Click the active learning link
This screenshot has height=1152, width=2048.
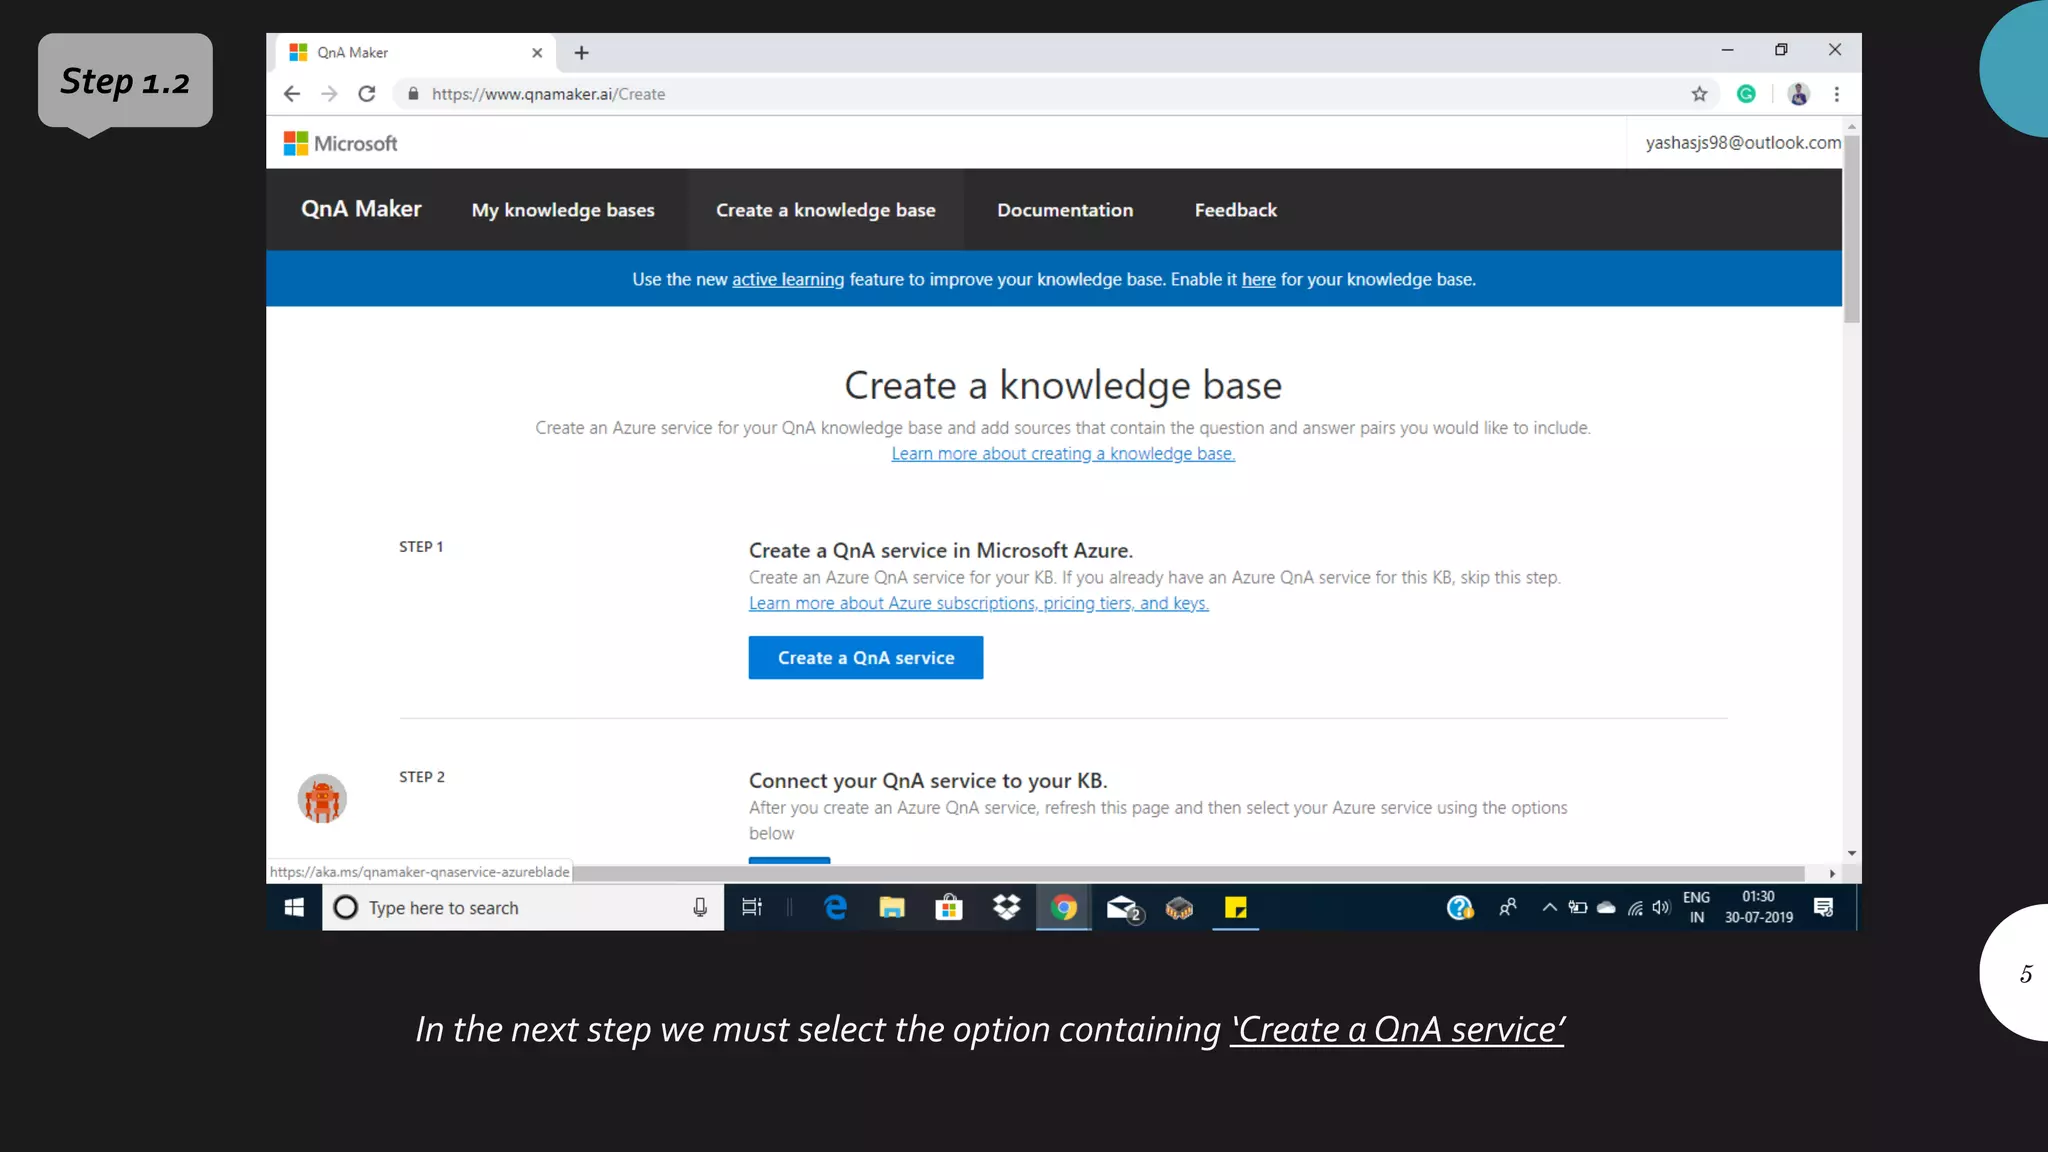point(788,280)
